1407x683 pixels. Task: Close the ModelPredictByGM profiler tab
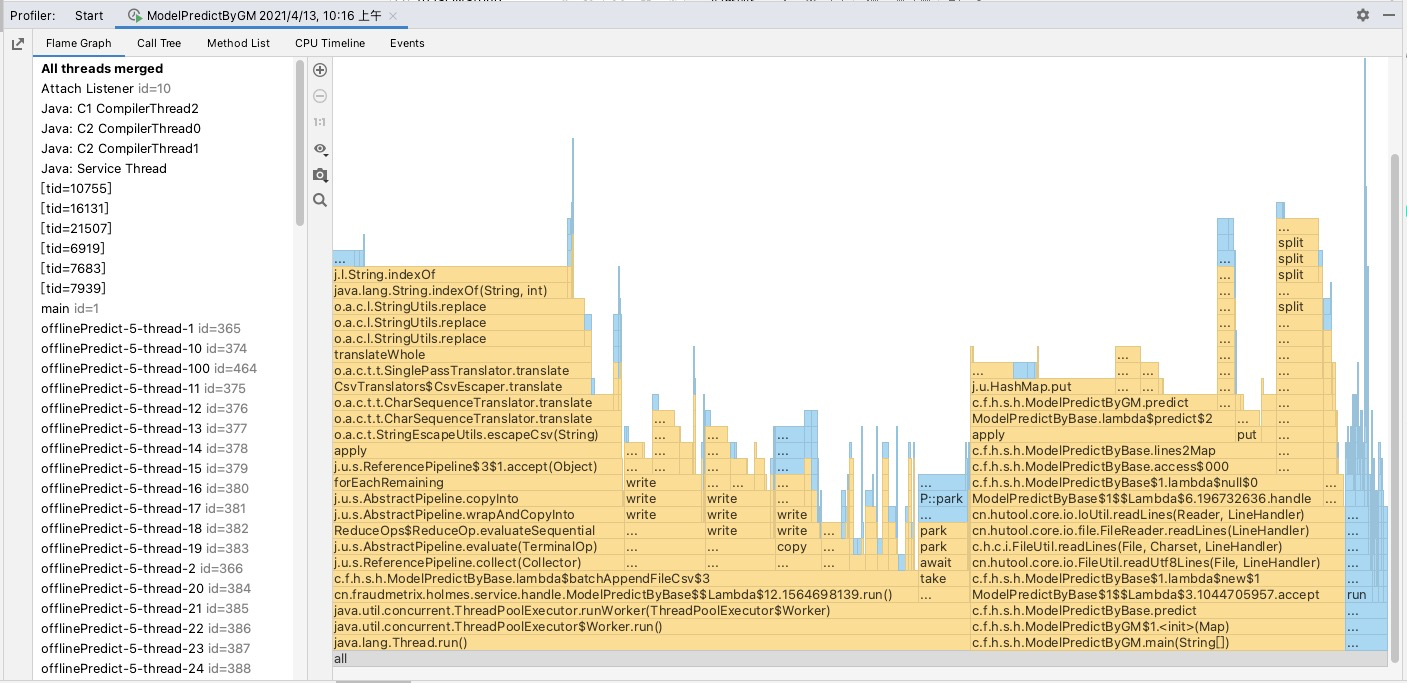pyautogui.click(x=393, y=16)
